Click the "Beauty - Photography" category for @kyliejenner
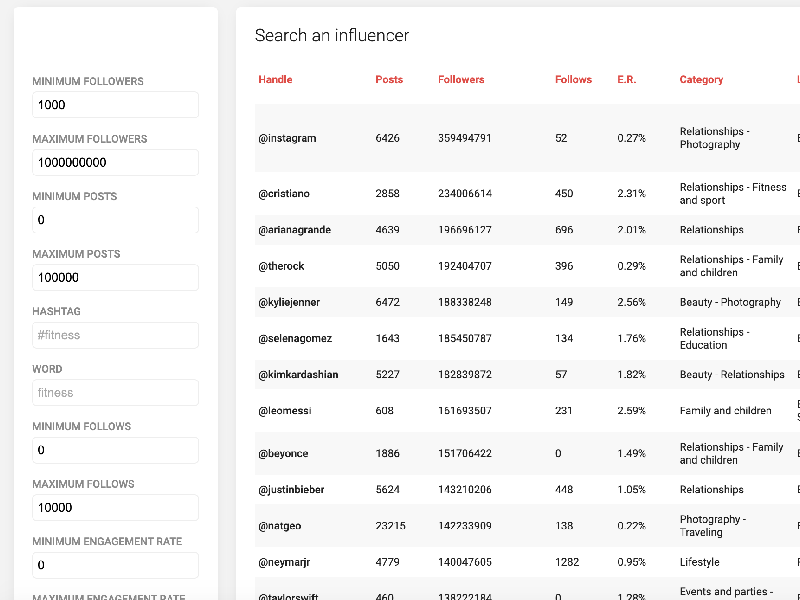This screenshot has width=800, height=600. (x=730, y=303)
